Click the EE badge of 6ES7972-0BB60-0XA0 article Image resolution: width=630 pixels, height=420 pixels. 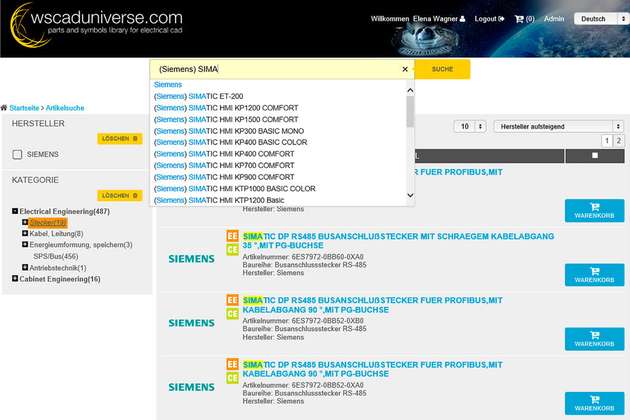232,236
